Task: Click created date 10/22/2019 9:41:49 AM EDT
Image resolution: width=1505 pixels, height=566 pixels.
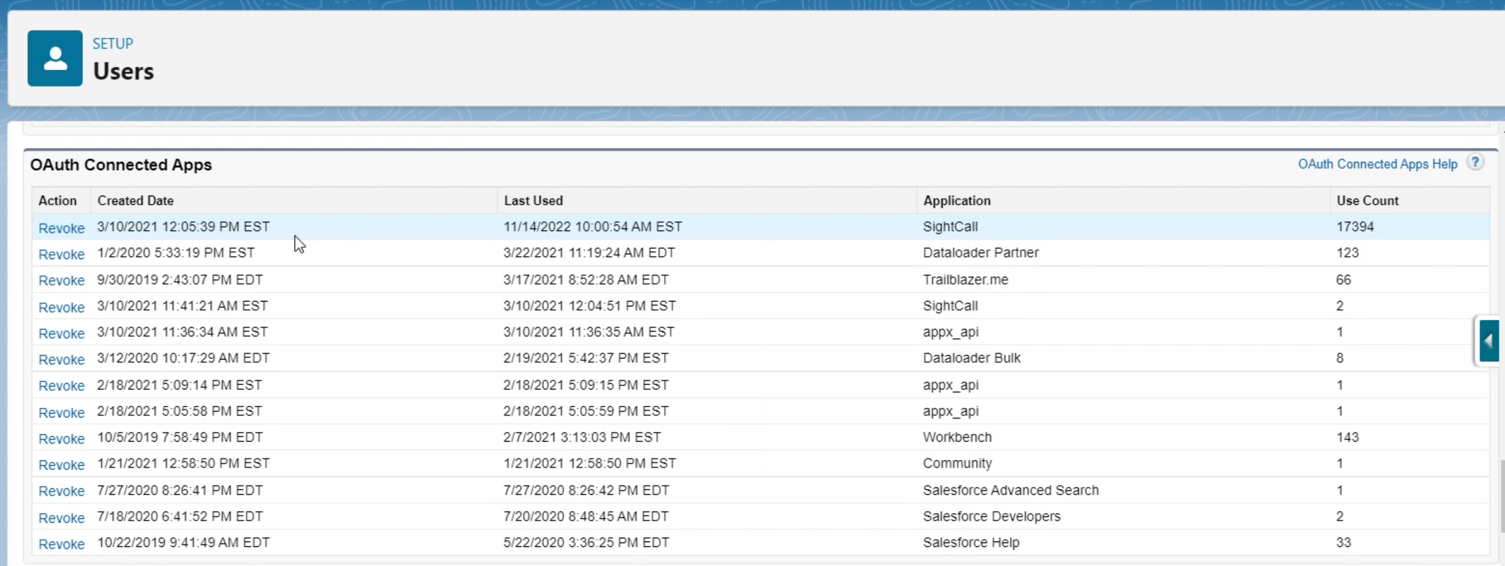Action: [183, 542]
